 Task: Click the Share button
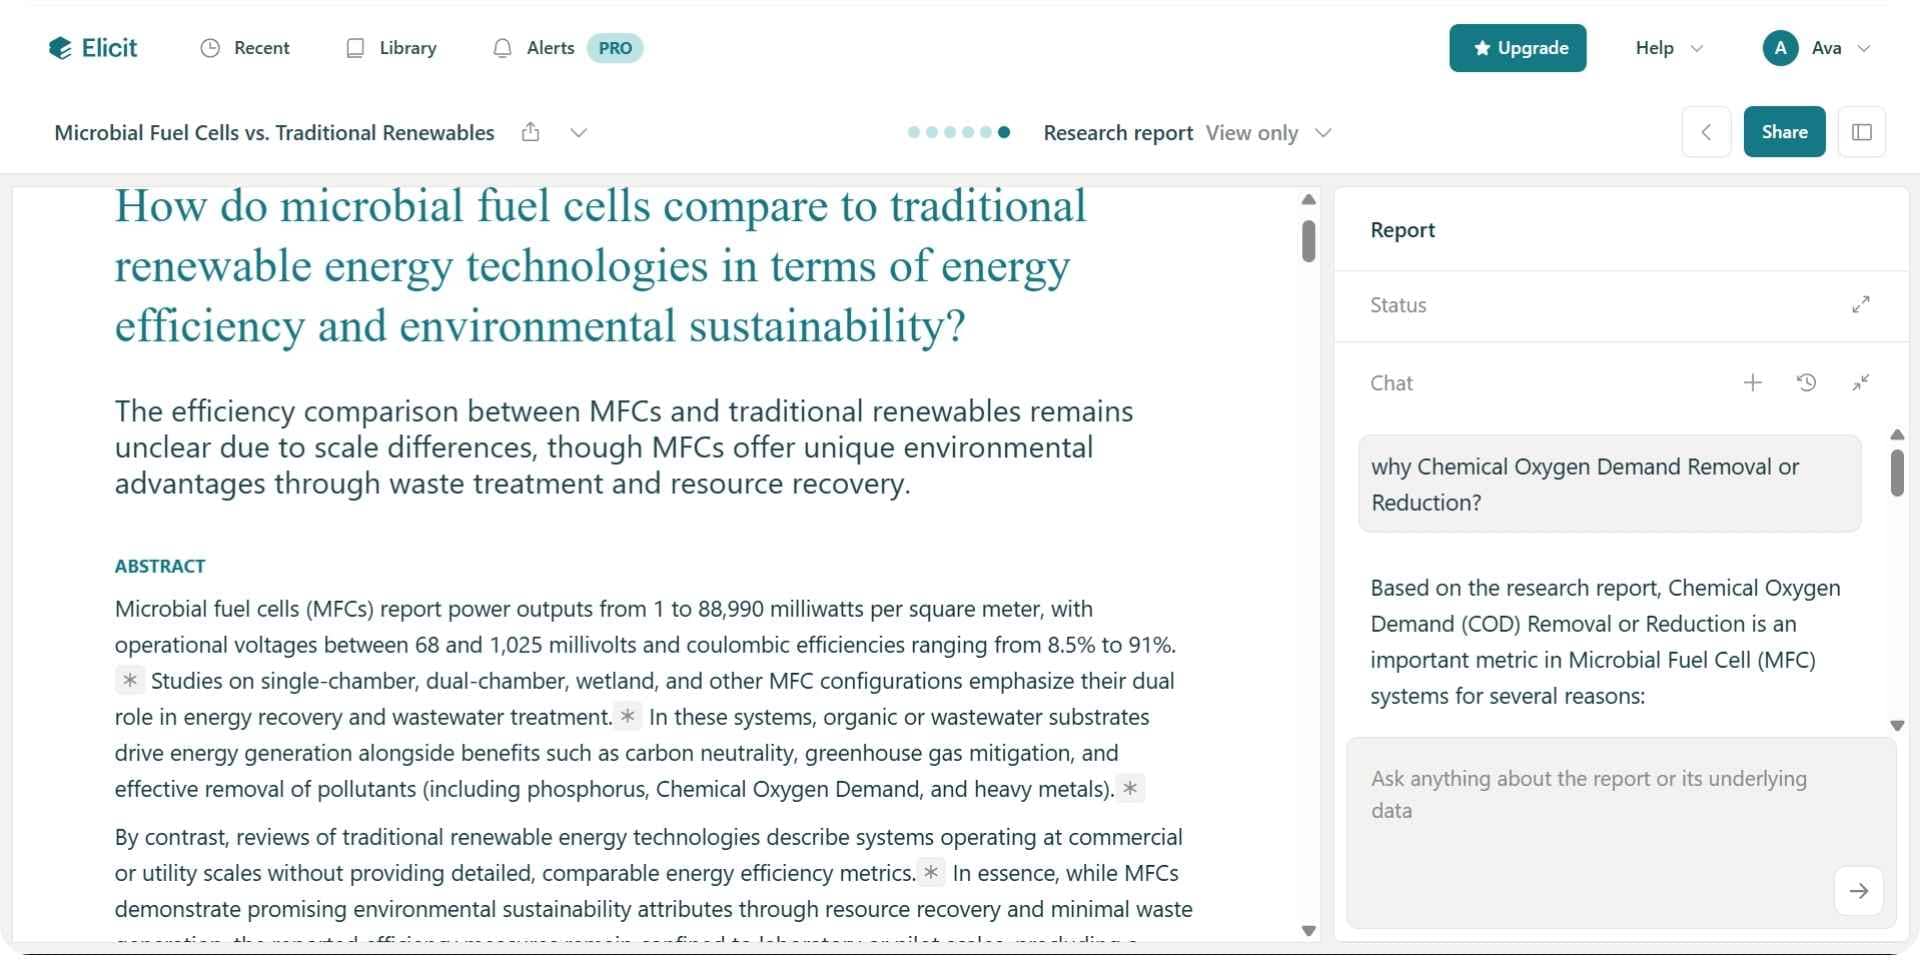[1784, 132]
